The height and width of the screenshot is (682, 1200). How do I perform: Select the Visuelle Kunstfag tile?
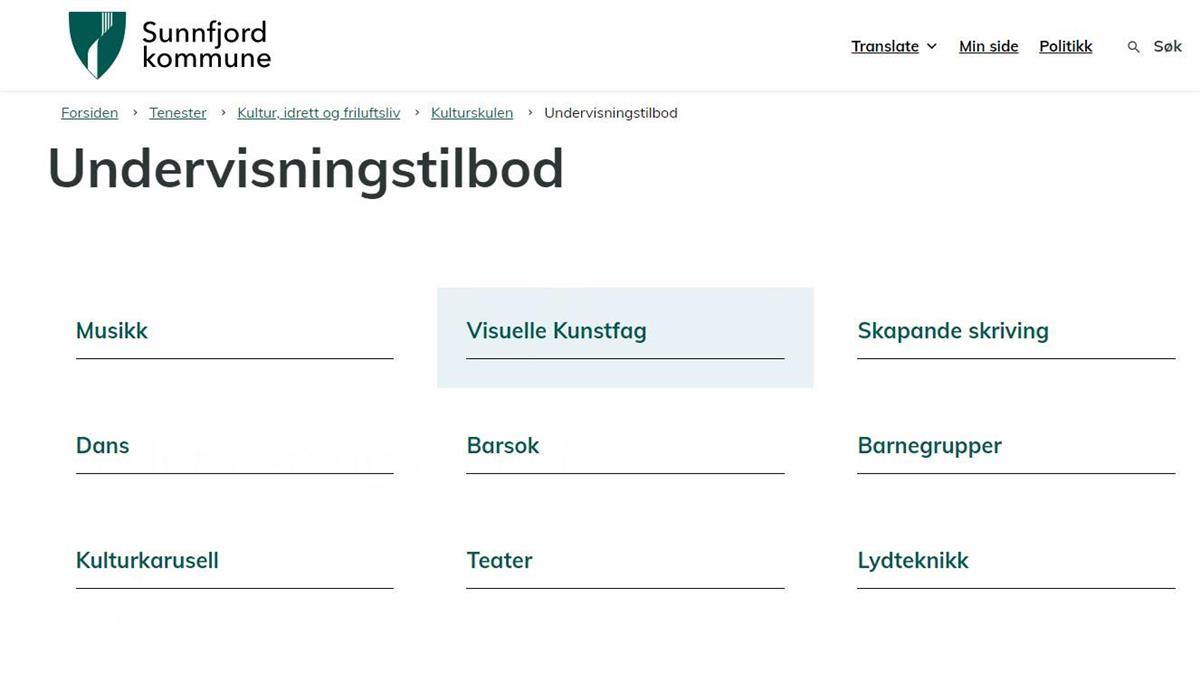(x=556, y=331)
